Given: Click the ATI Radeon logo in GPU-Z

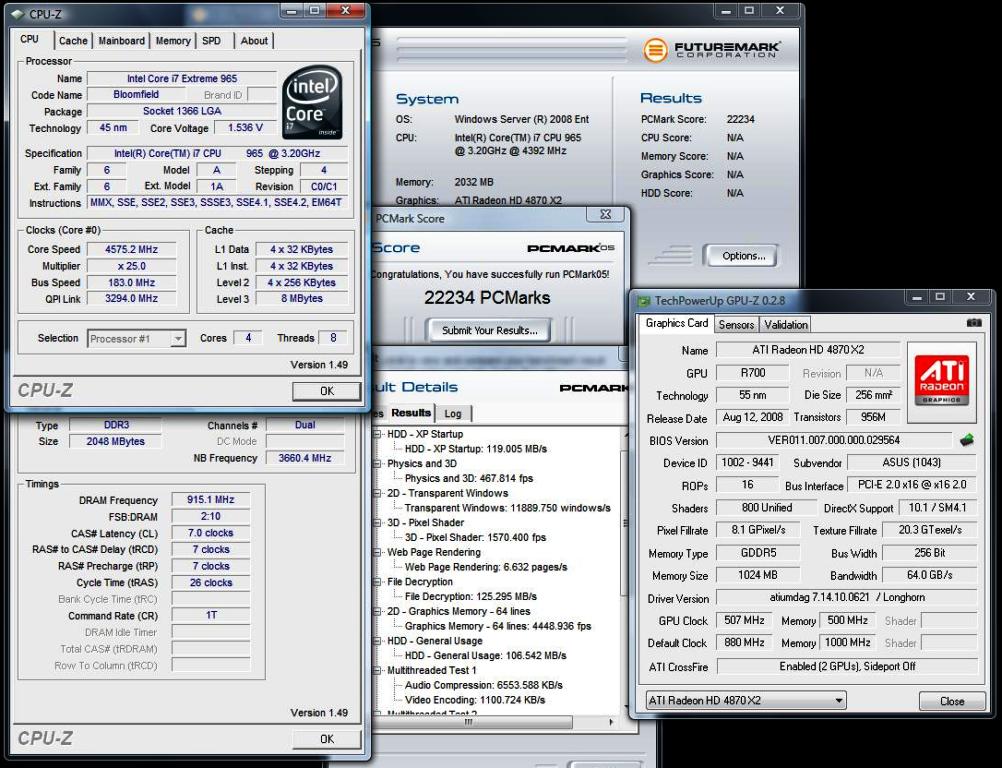Looking at the screenshot, I should pyautogui.click(x=941, y=381).
